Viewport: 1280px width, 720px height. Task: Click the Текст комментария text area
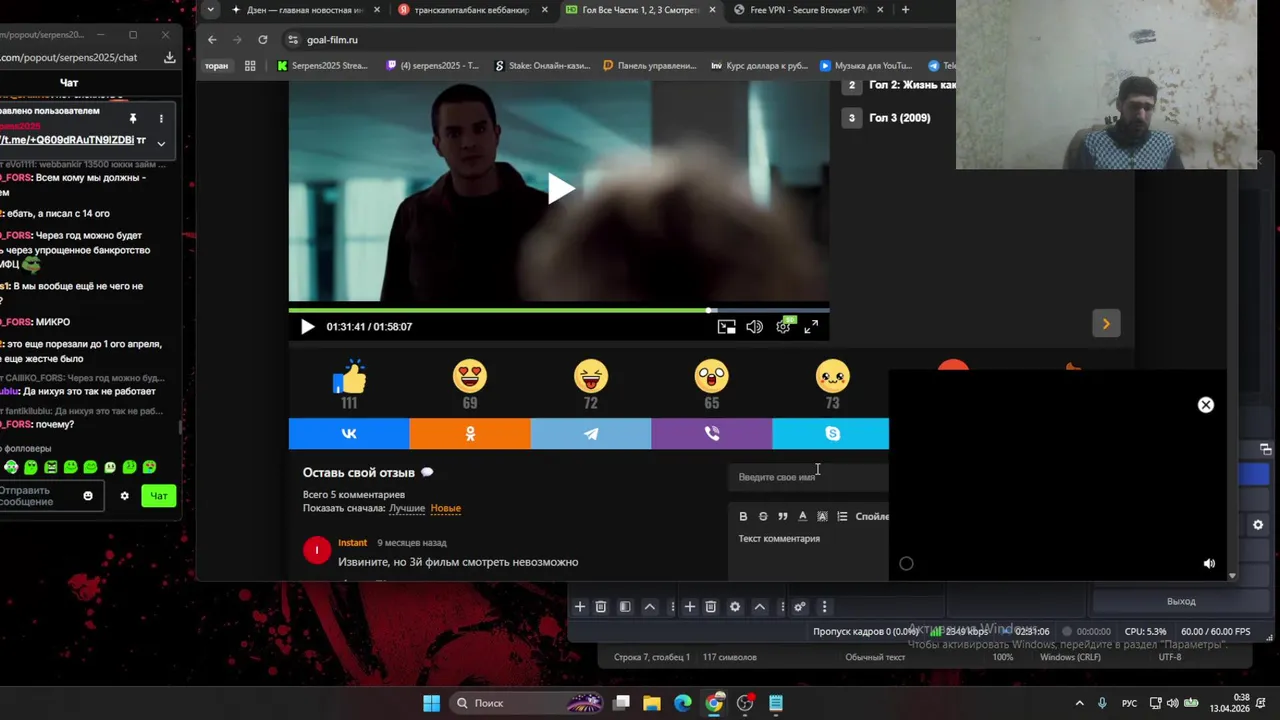click(809, 554)
